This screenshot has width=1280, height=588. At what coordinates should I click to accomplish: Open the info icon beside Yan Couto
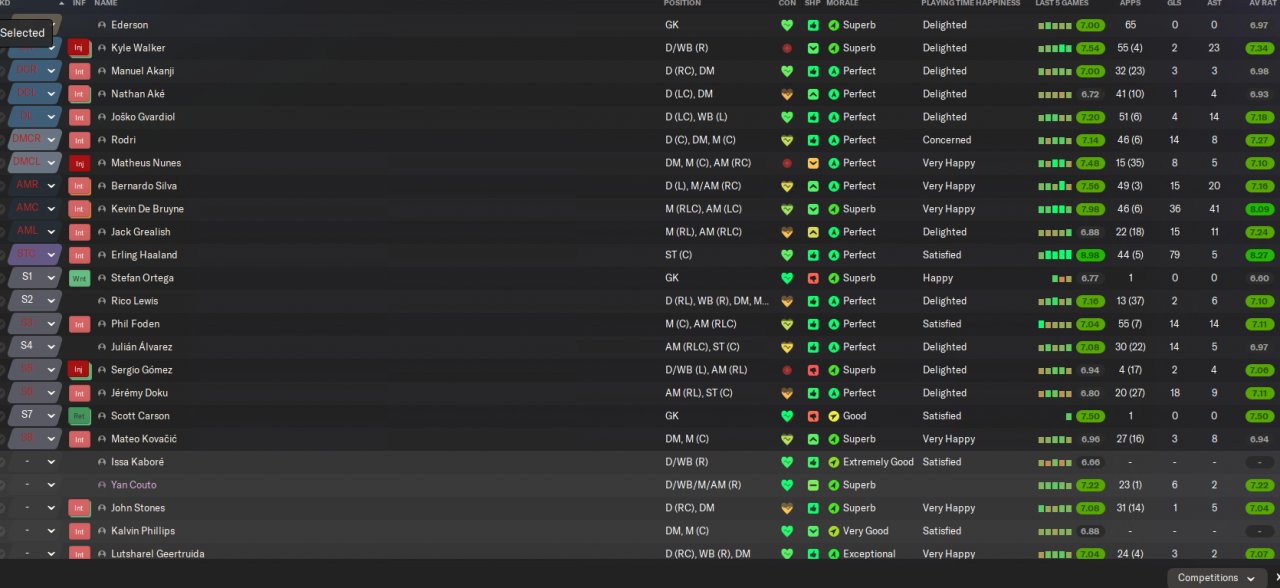coord(102,485)
